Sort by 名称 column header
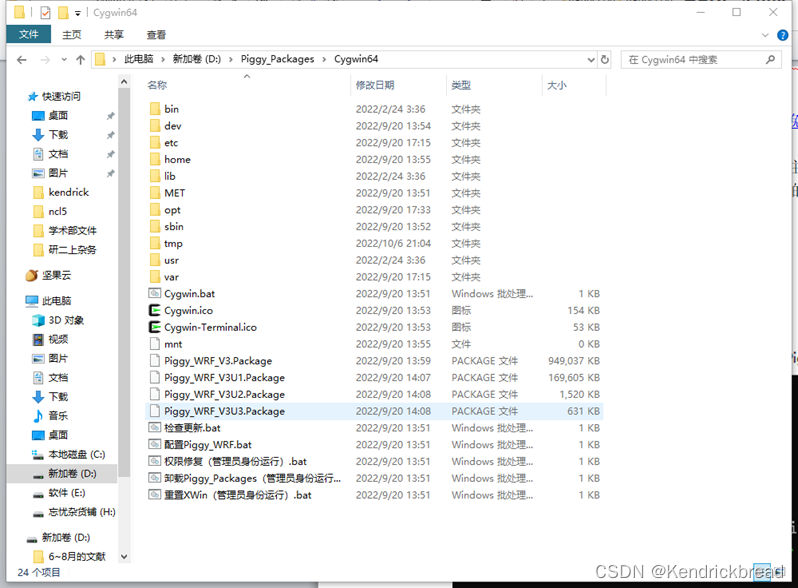Image resolution: width=798 pixels, height=588 pixels. [x=157, y=85]
